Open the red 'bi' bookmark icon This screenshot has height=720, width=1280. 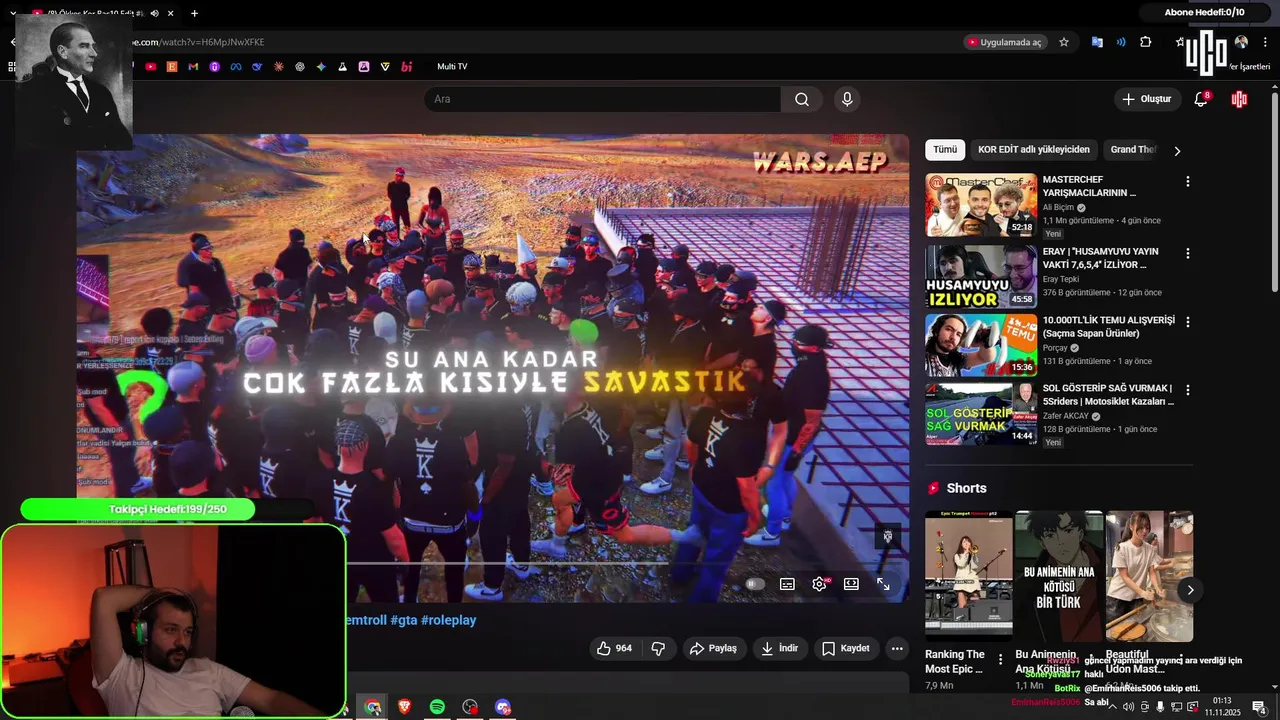point(407,67)
